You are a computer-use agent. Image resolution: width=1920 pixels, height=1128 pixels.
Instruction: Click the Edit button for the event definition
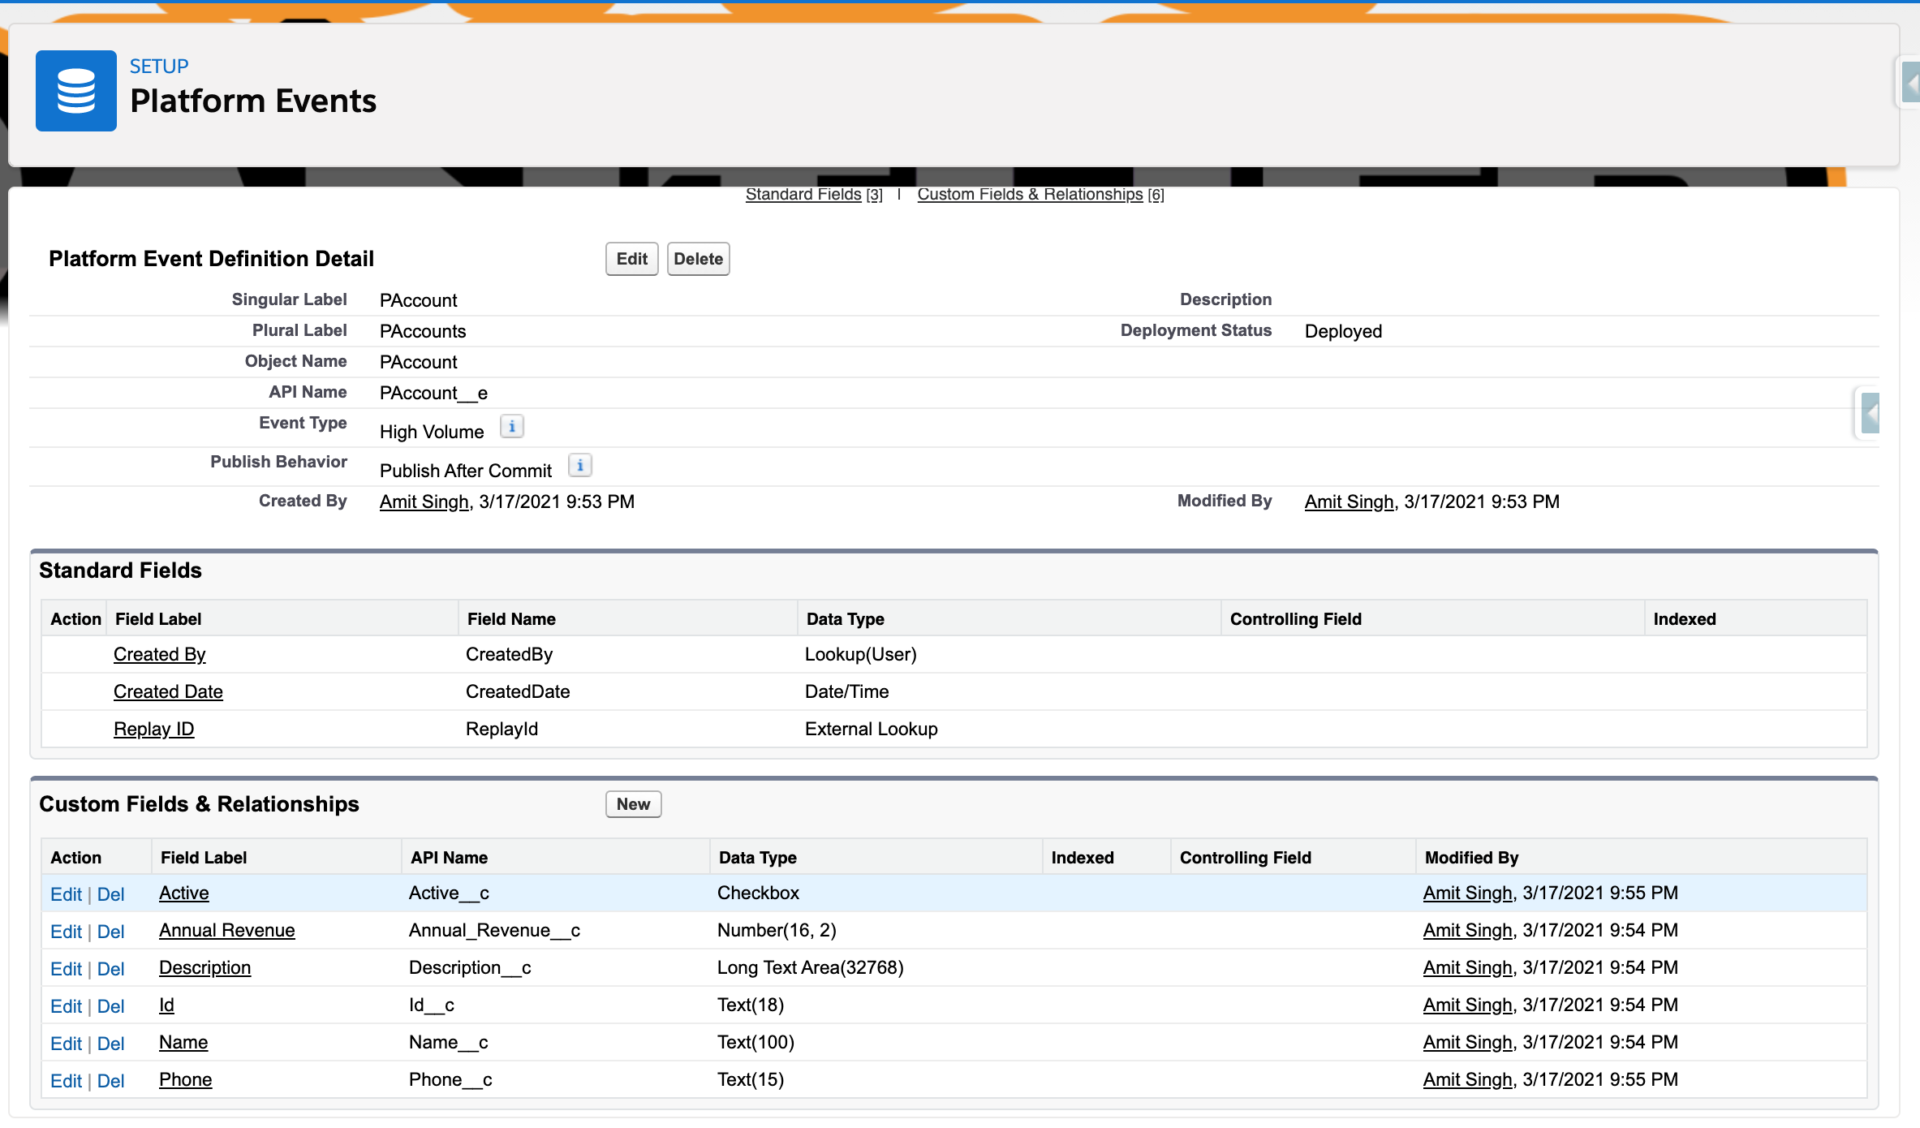tap(631, 258)
